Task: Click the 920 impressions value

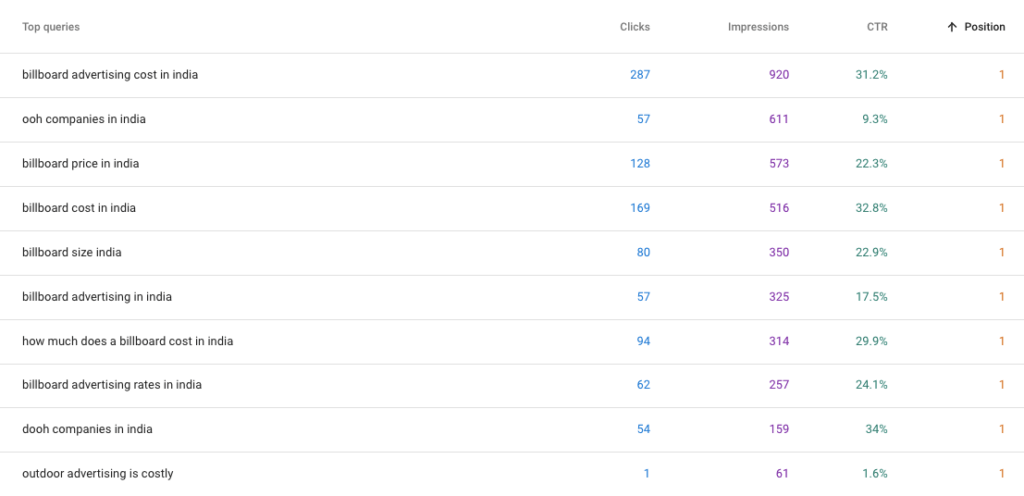Action: [778, 75]
